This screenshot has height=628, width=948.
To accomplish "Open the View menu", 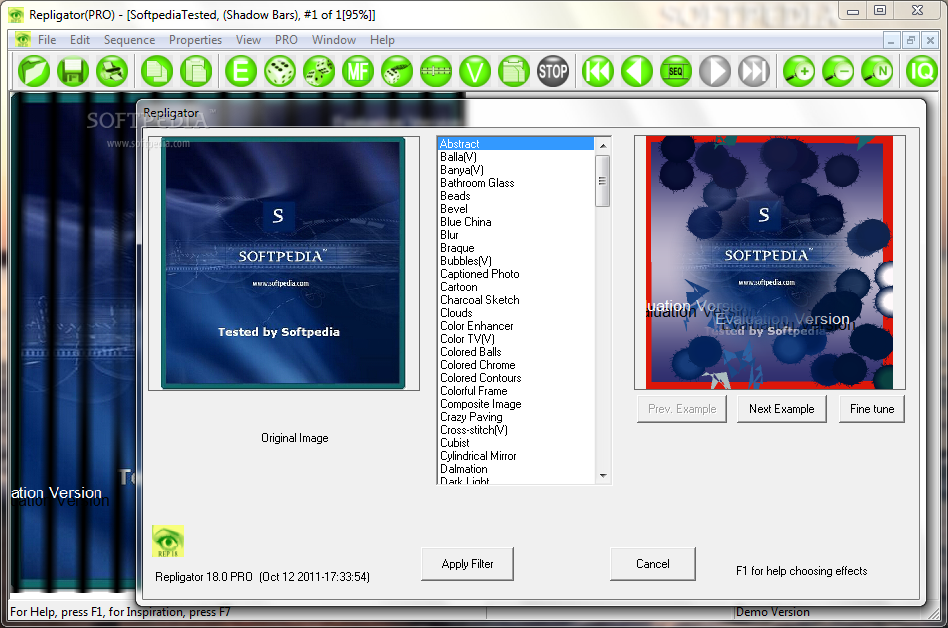I will point(248,40).
